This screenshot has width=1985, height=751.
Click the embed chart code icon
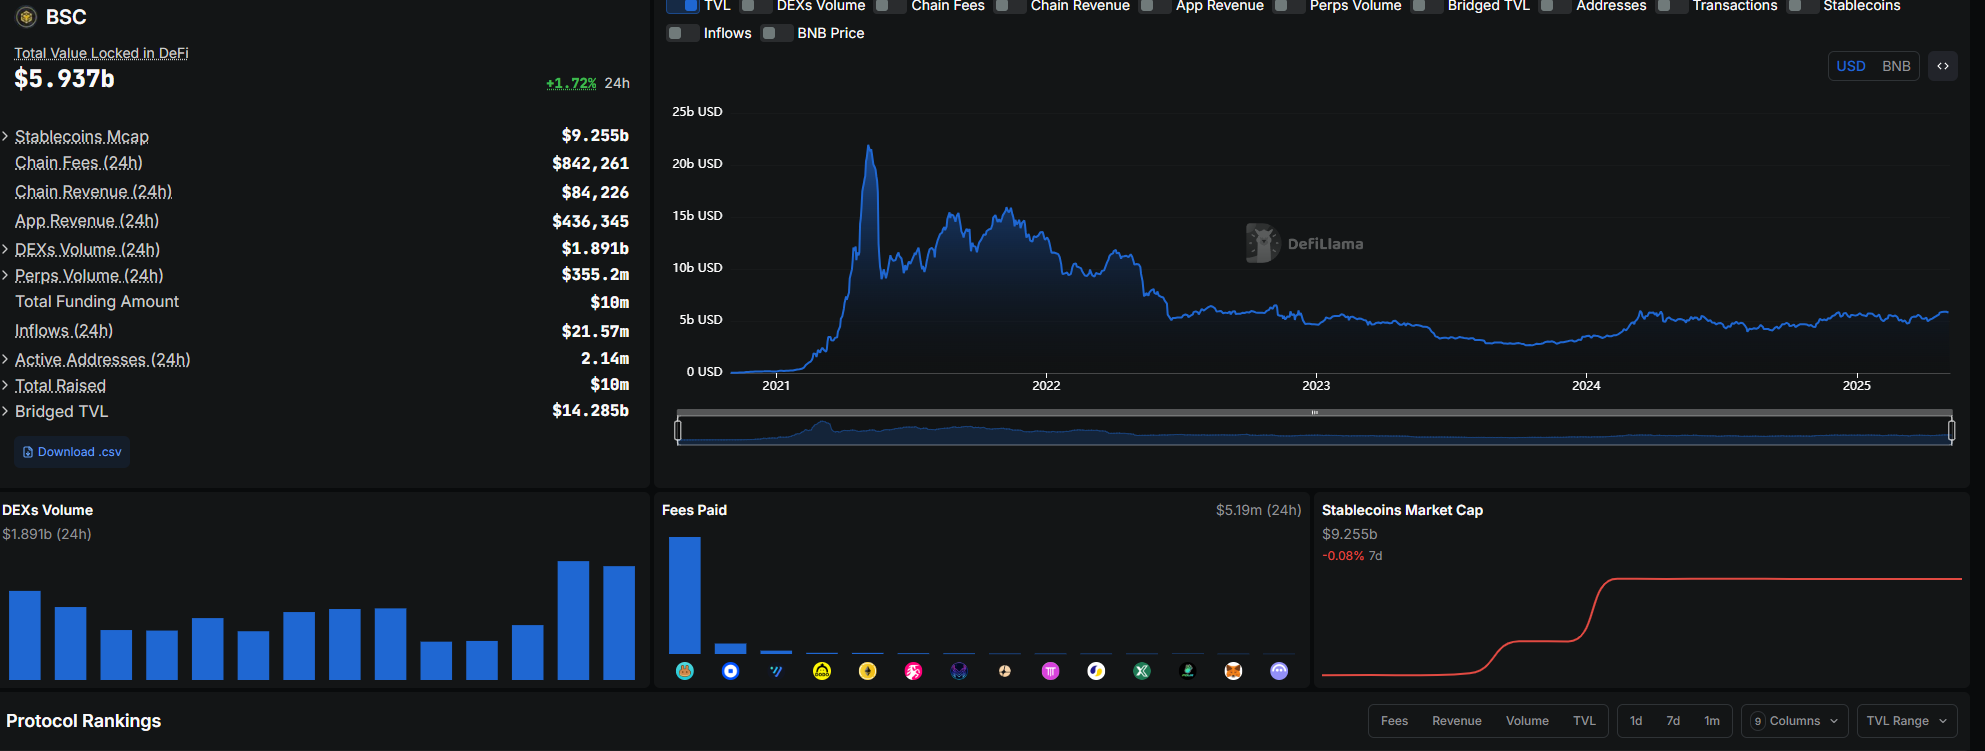point(1942,66)
